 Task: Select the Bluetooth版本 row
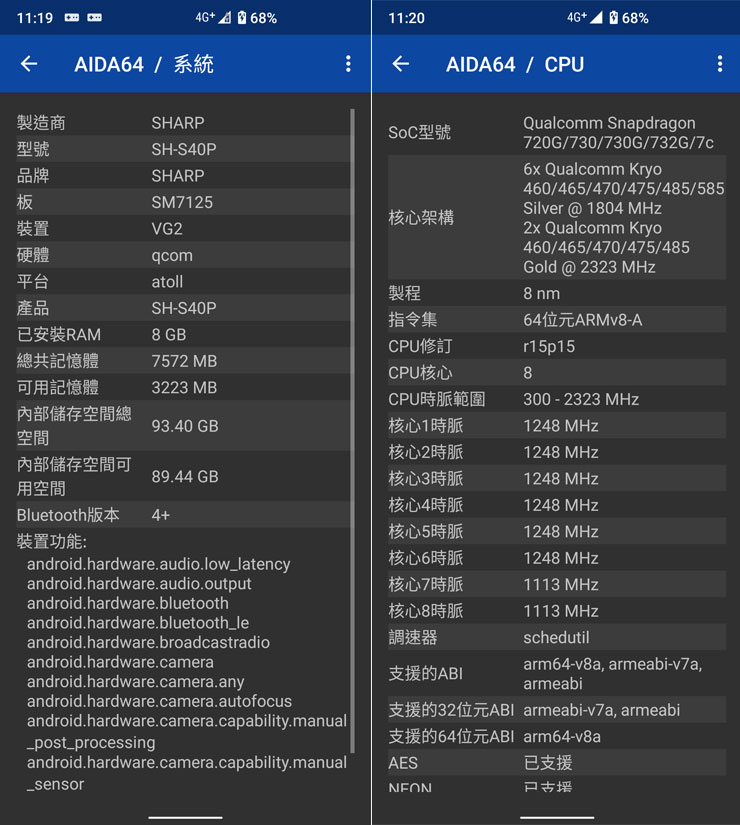point(180,515)
